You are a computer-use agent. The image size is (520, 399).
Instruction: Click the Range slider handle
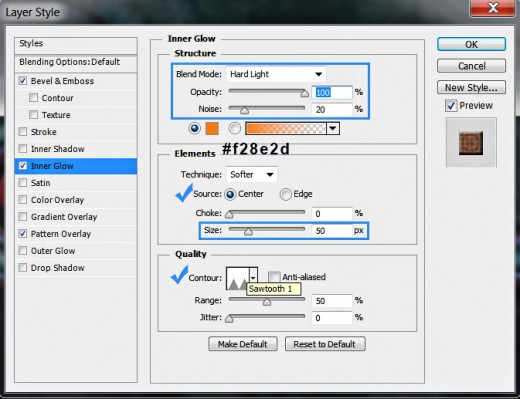(x=267, y=302)
